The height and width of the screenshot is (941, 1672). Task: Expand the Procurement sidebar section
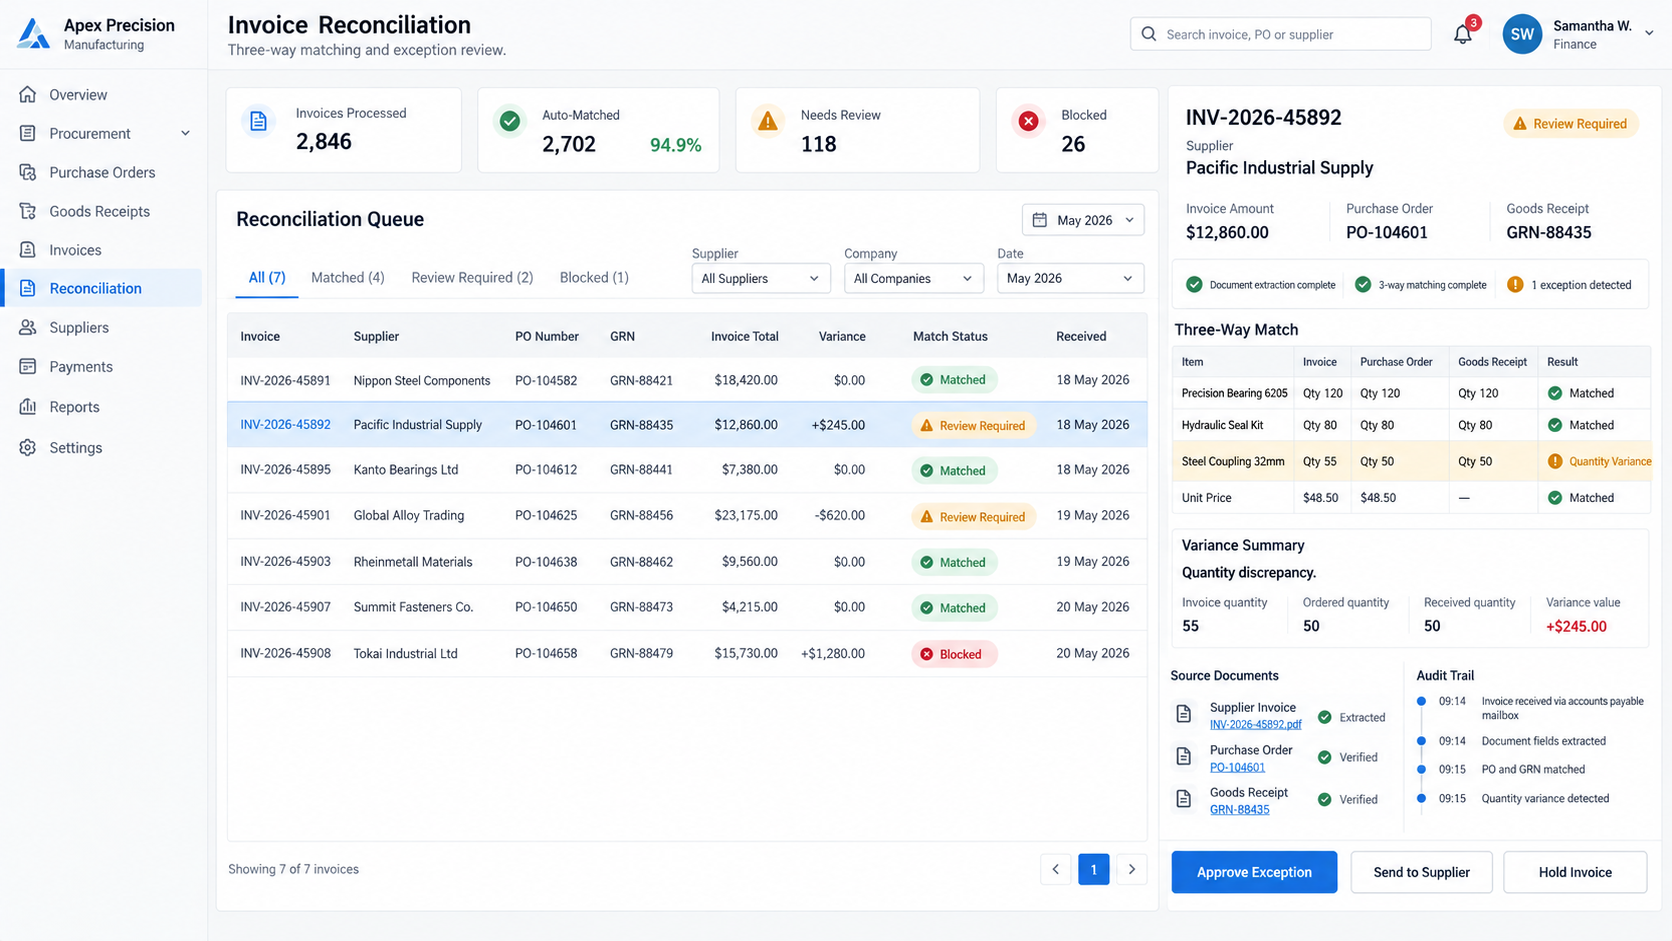tap(105, 133)
